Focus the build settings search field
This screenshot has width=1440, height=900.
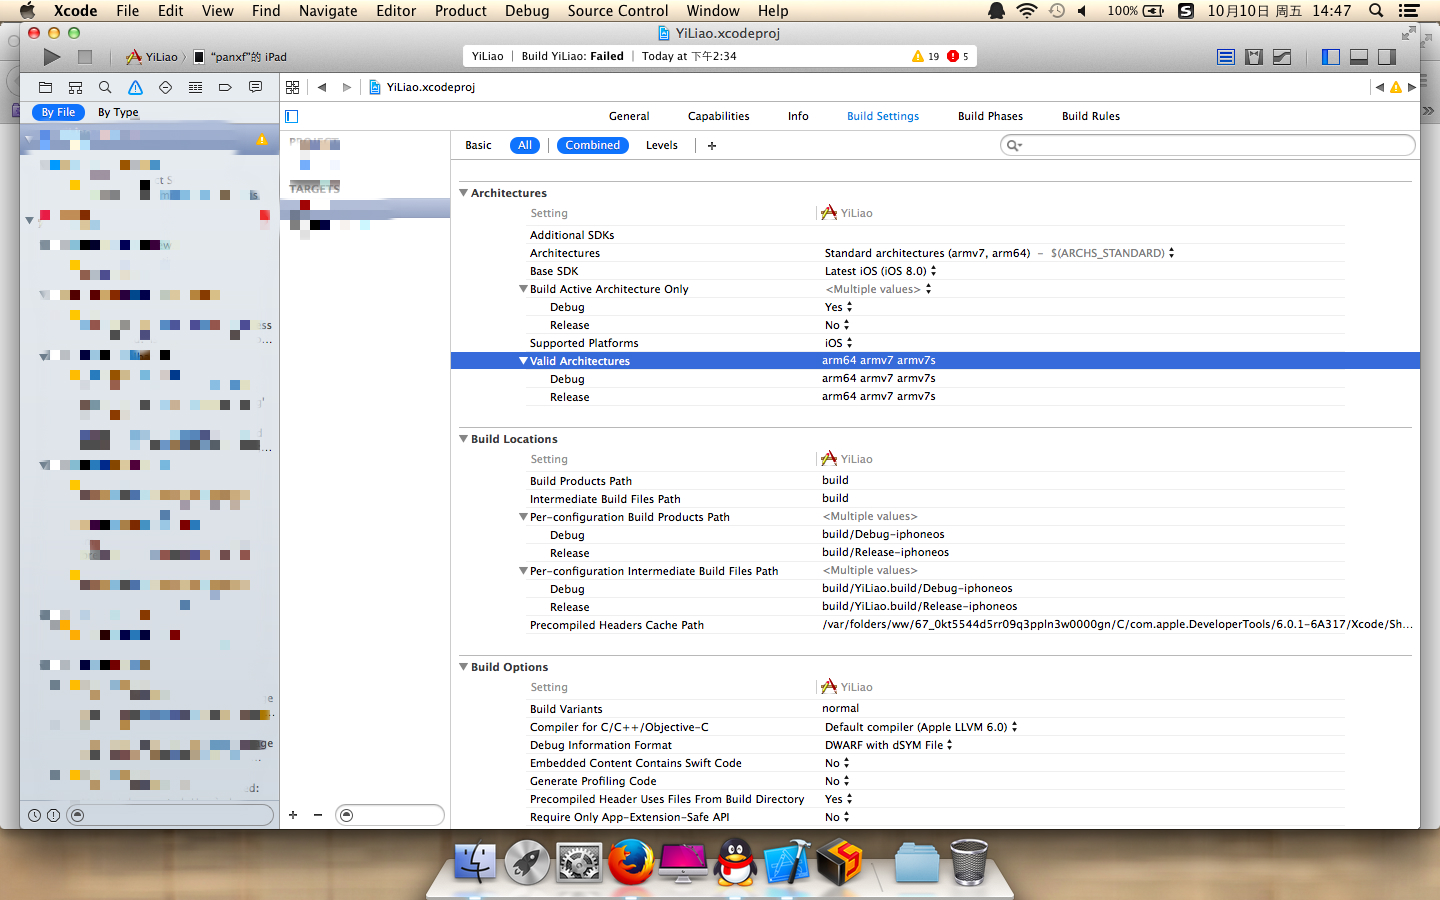pyautogui.click(x=1208, y=145)
